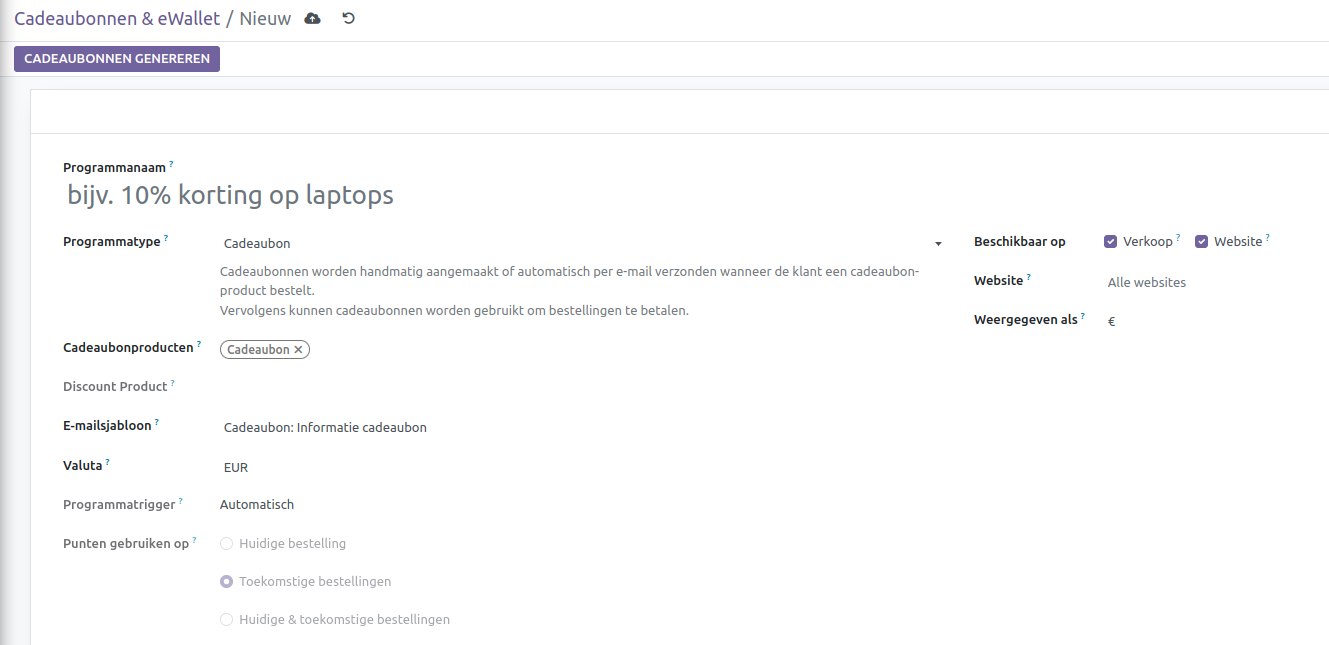1329x645 pixels.
Task: Remove the Cadeaubon product tag
Action: [298, 350]
